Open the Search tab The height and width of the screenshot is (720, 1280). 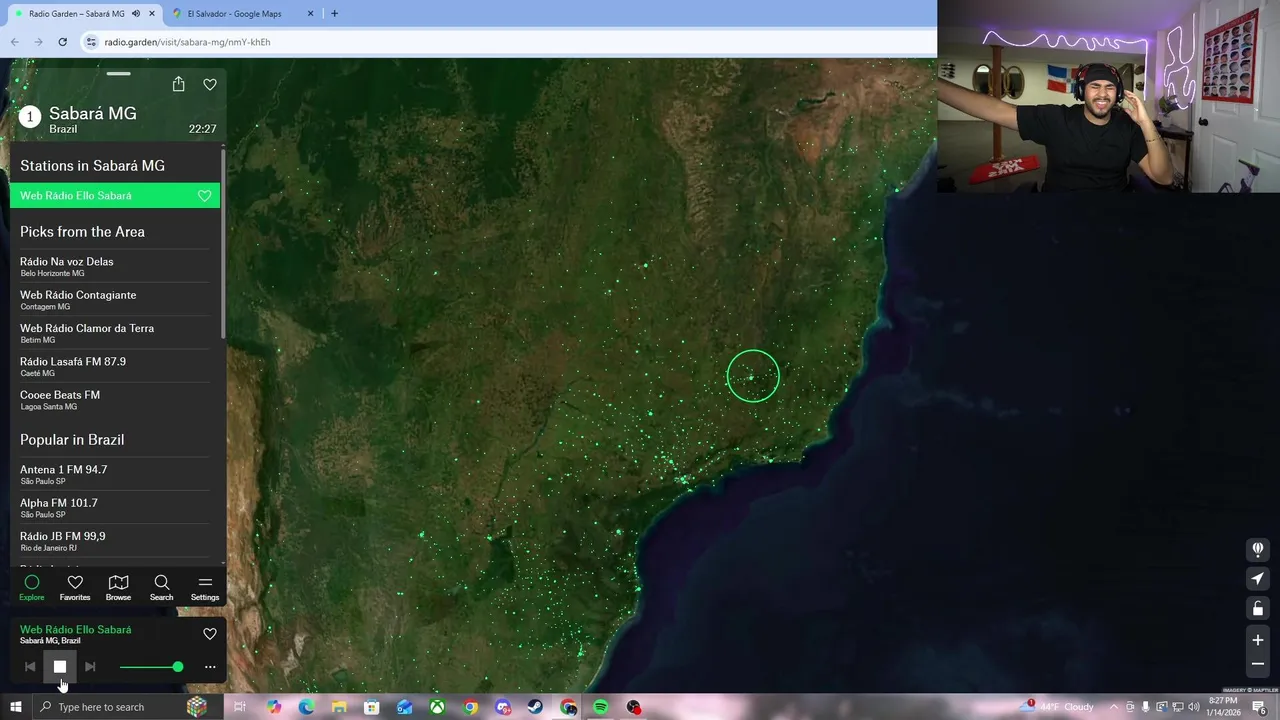[x=161, y=588]
